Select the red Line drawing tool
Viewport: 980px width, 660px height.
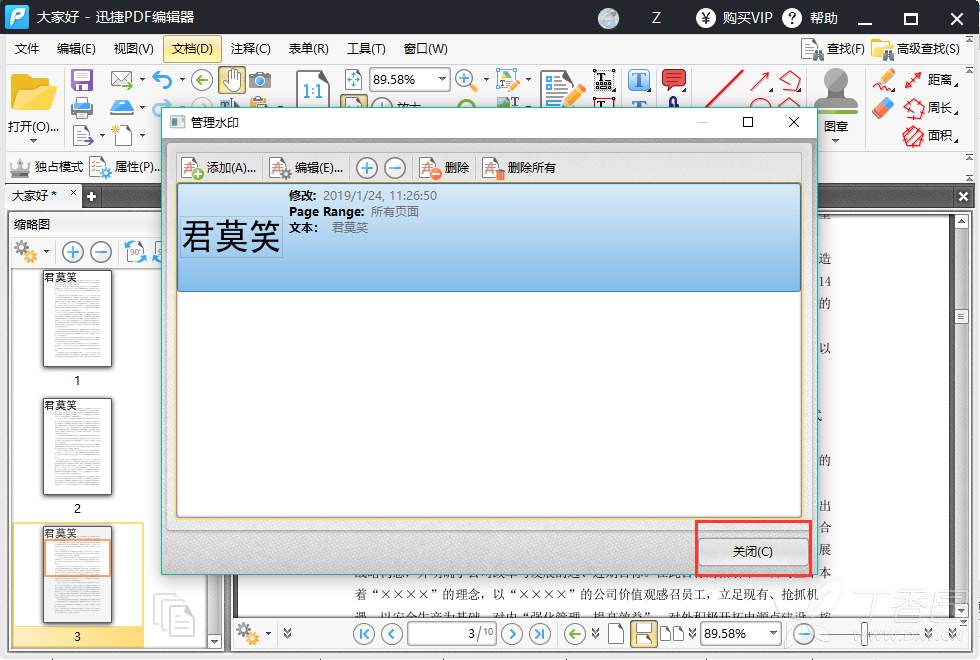724,88
